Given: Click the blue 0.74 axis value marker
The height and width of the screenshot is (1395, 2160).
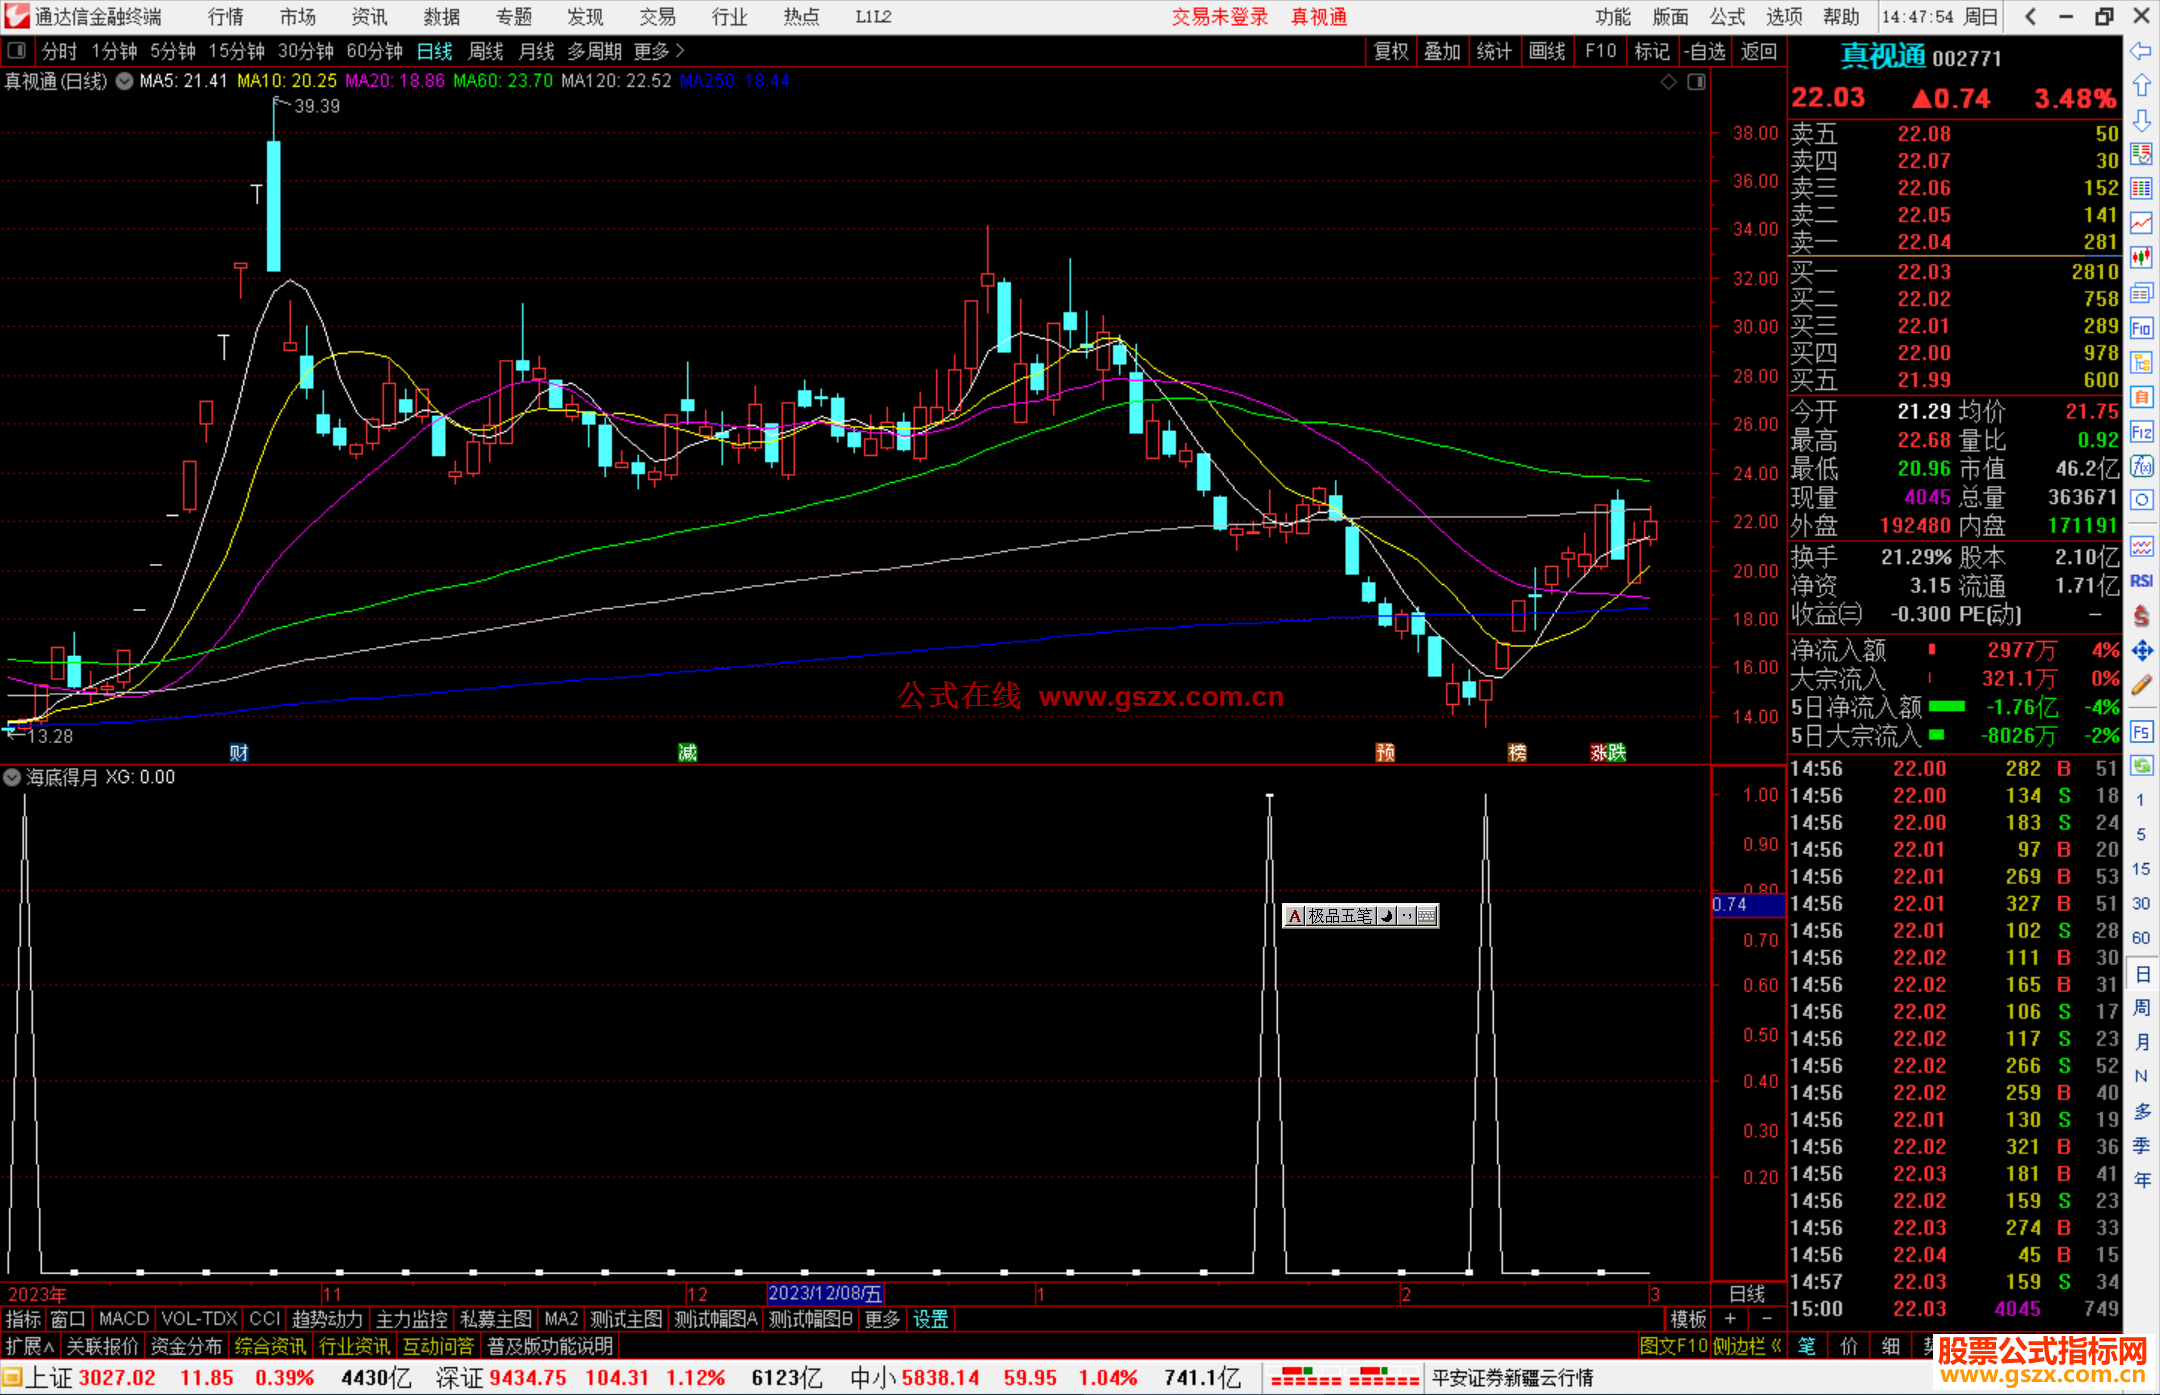Looking at the screenshot, I should click(x=1746, y=905).
